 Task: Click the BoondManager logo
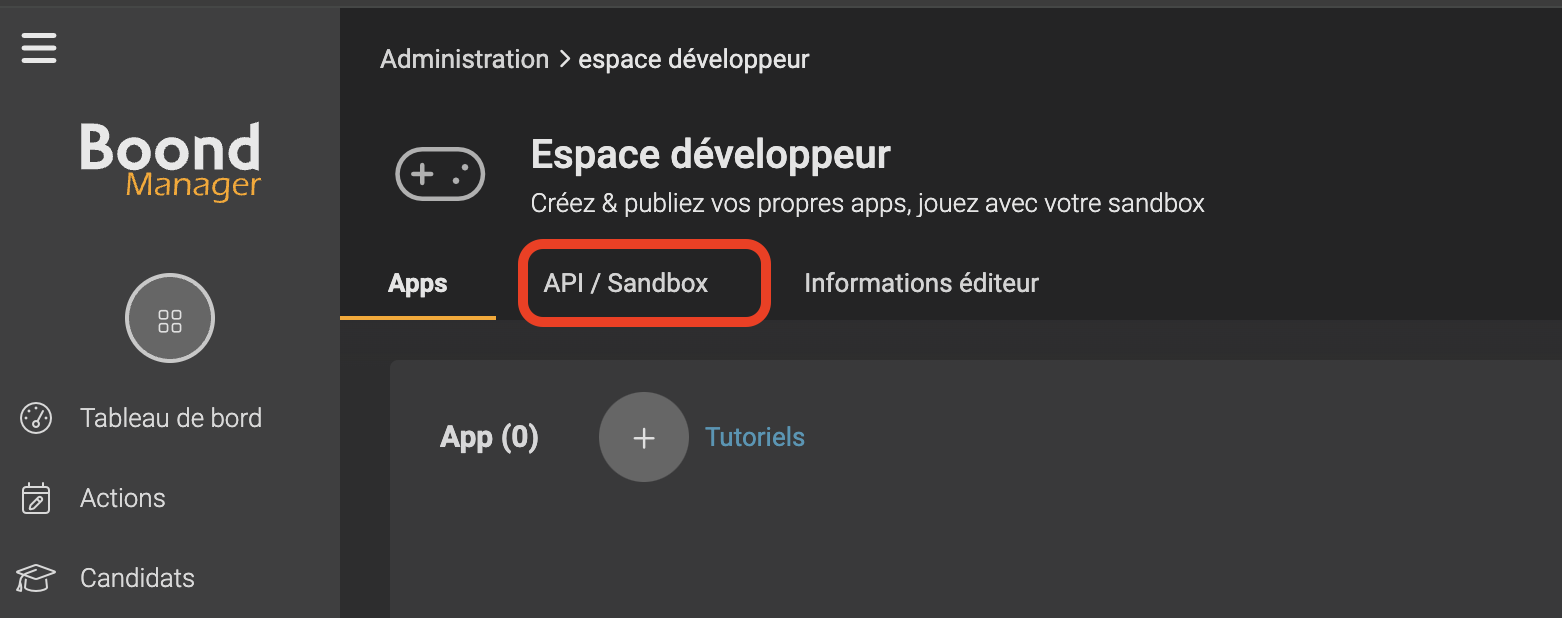[170, 160]
